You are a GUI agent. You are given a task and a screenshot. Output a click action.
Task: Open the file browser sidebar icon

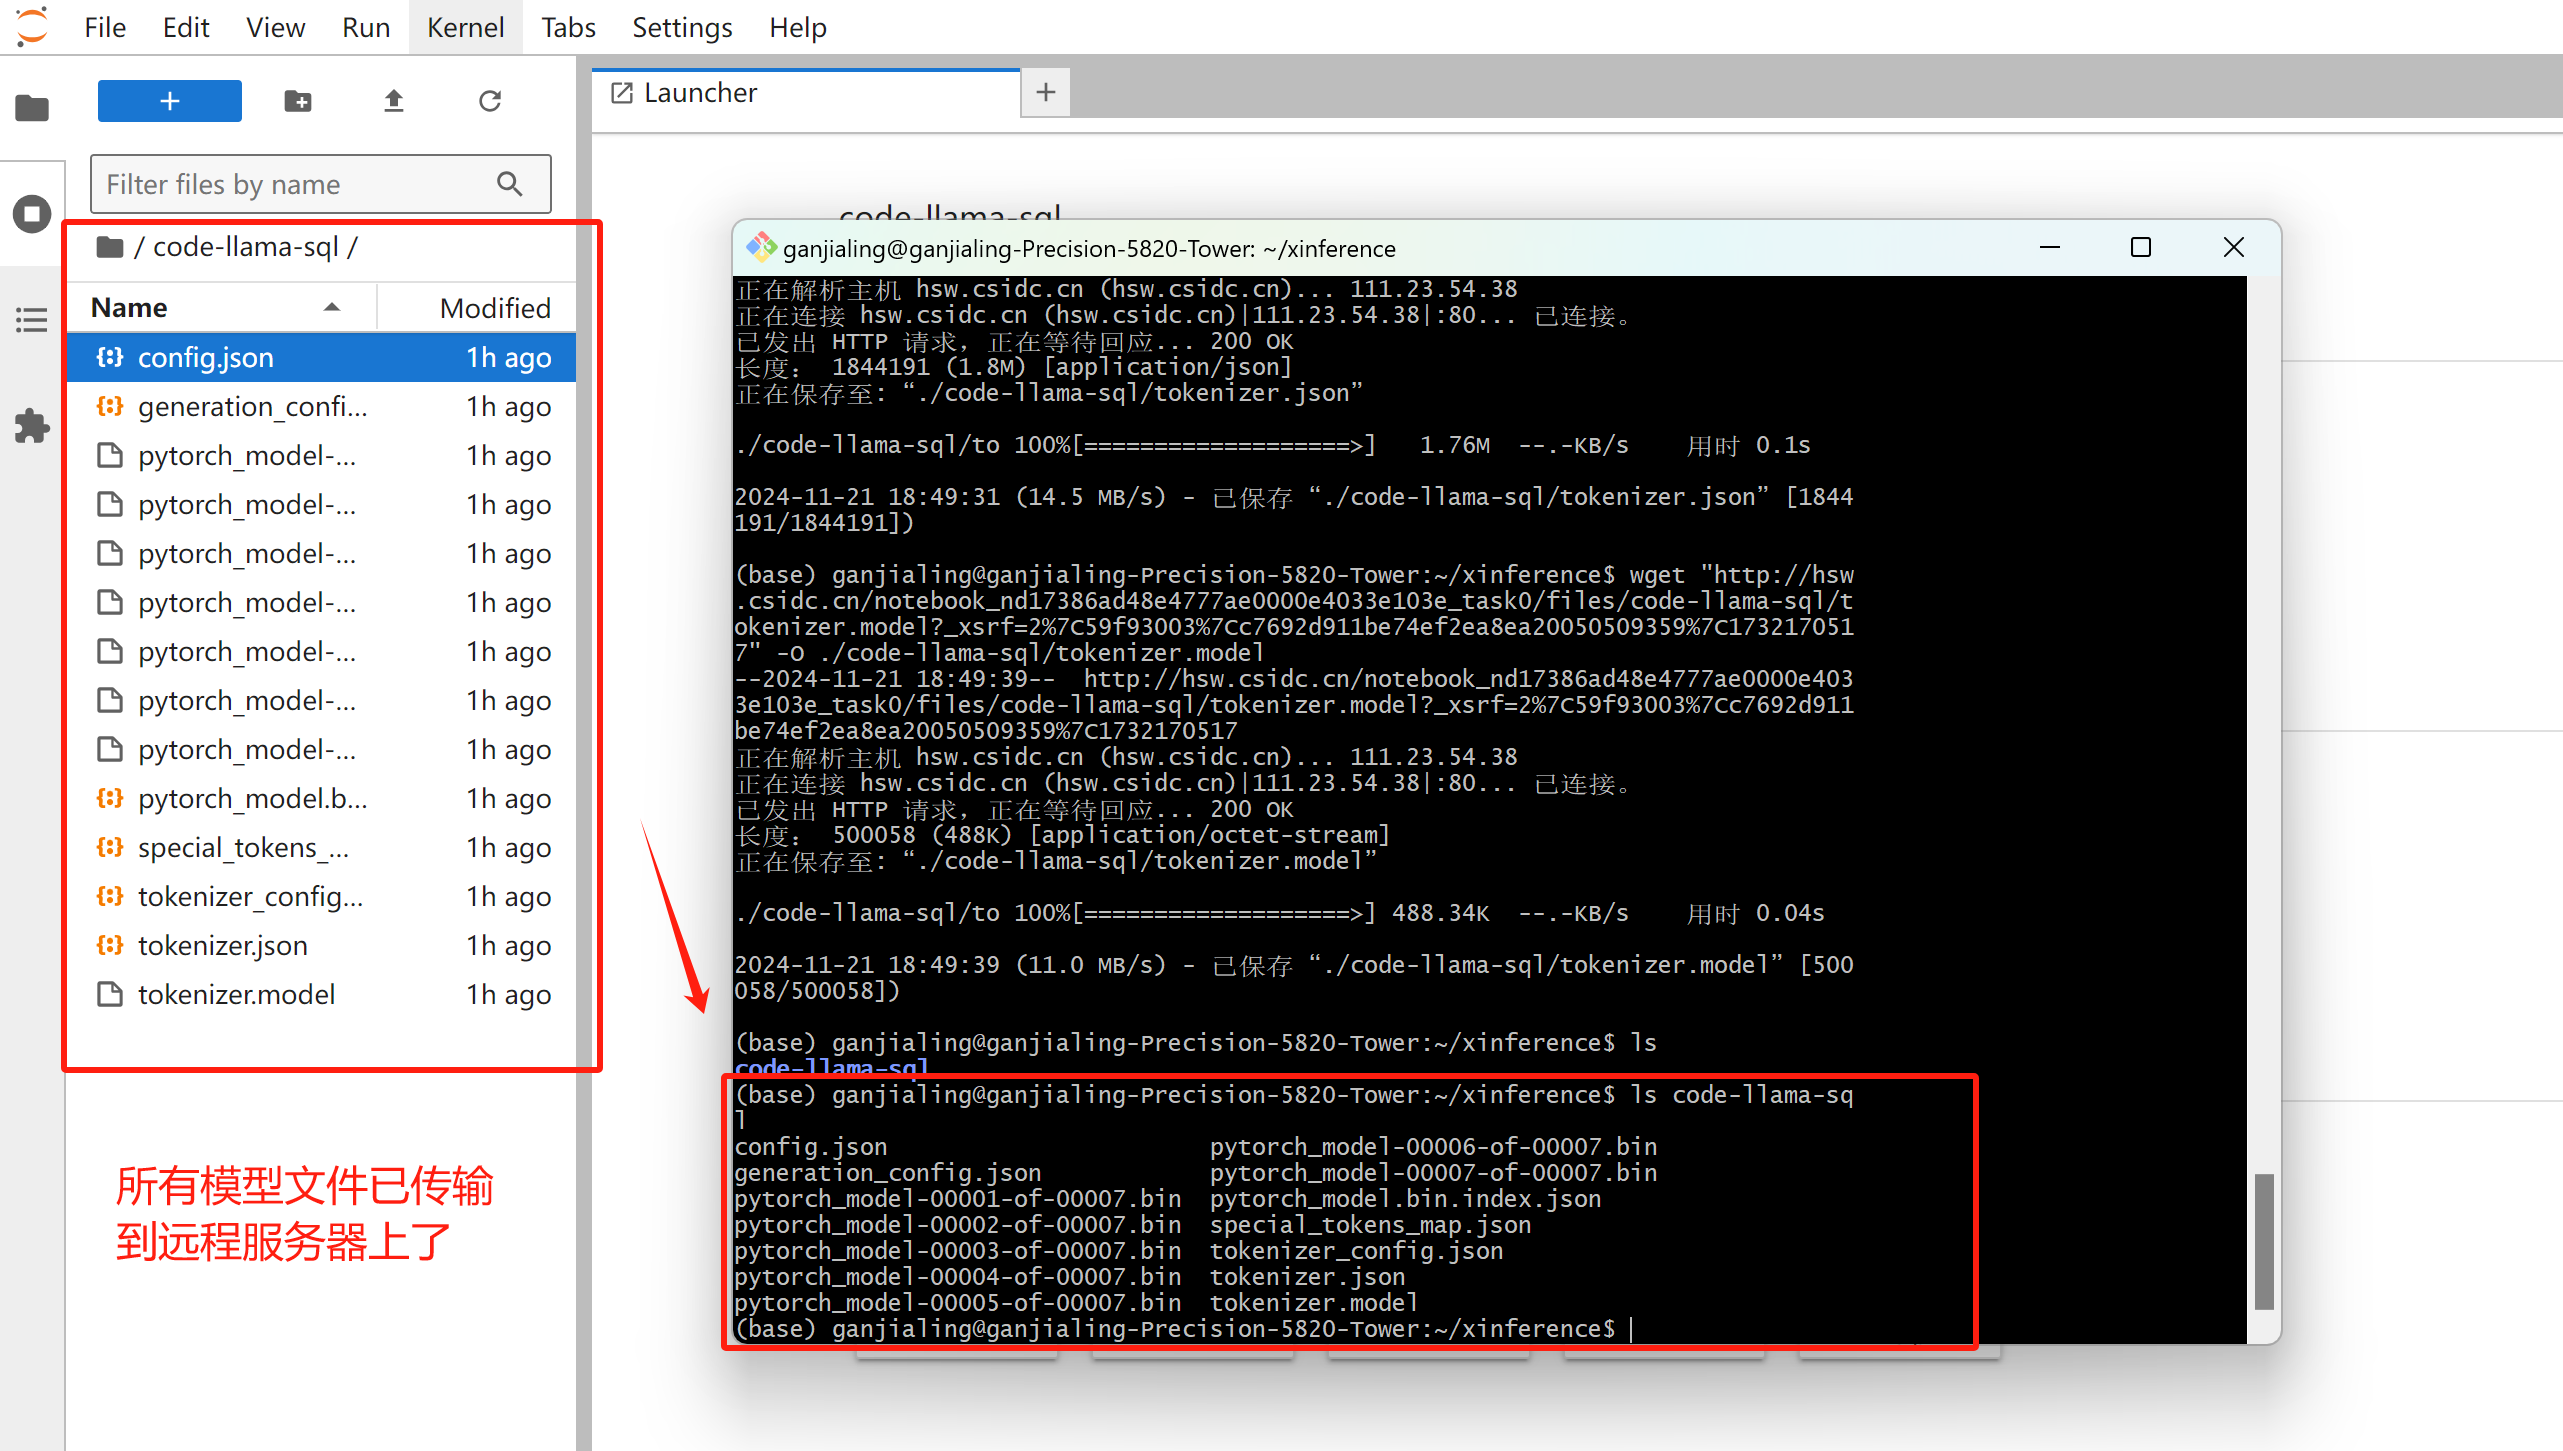click(x=32, y=107)
